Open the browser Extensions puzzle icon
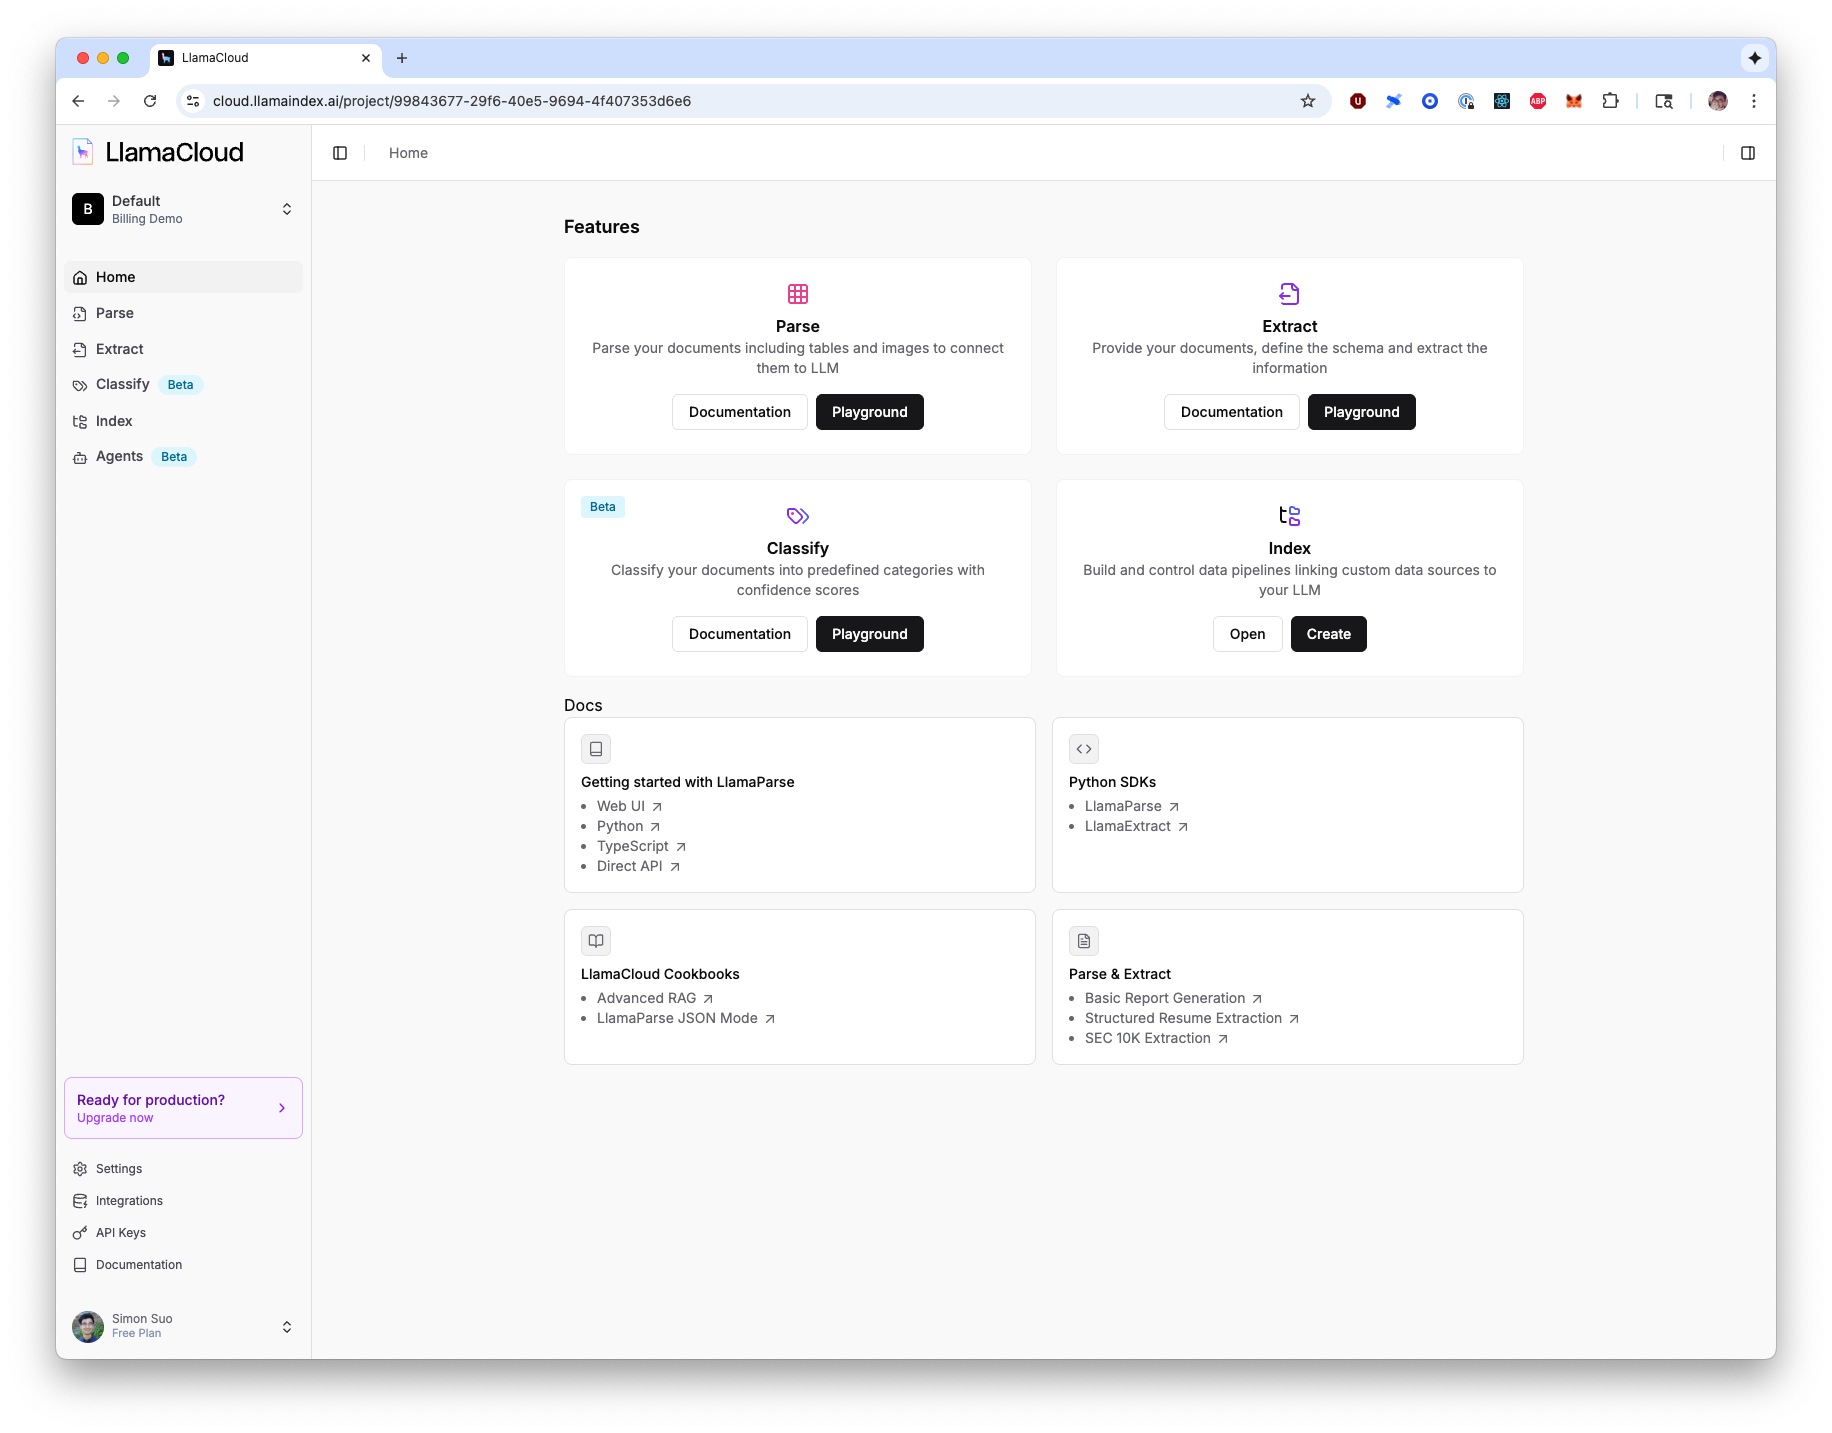Image resolution: width=1832 pixels, height=1433 pixels. (x=1610, y=101)
